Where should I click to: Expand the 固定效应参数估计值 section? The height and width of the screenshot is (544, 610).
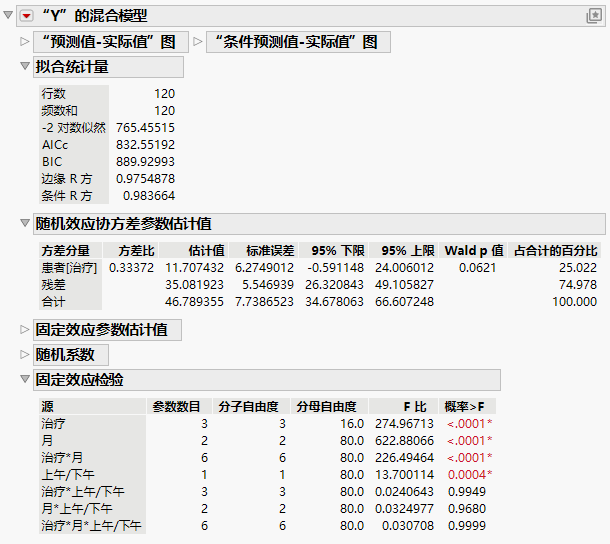pos(25,330)
